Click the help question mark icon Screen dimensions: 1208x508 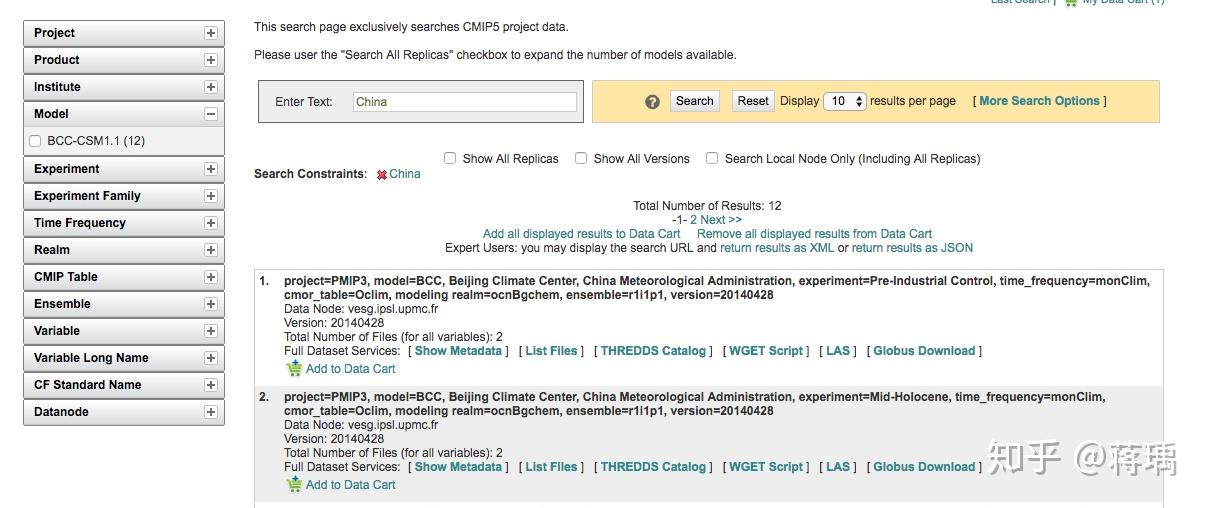[652, 102]
